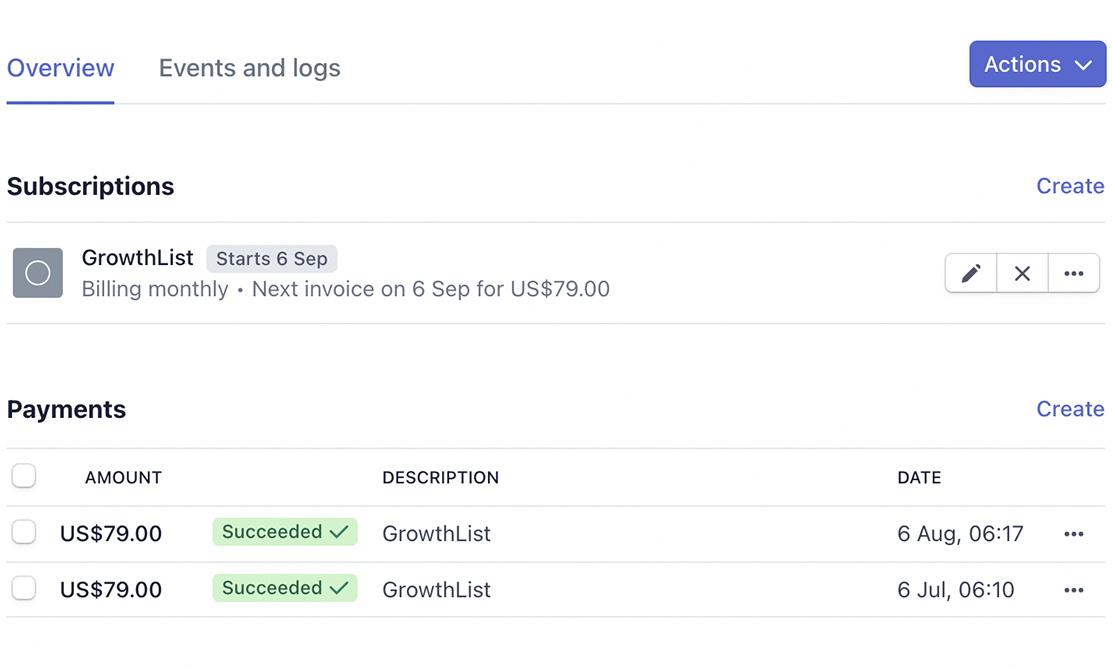The height and width of the screenshot is (669, 1112).
Task: Click the Starts 6 Sep status badge
Action: coord(272,259)
